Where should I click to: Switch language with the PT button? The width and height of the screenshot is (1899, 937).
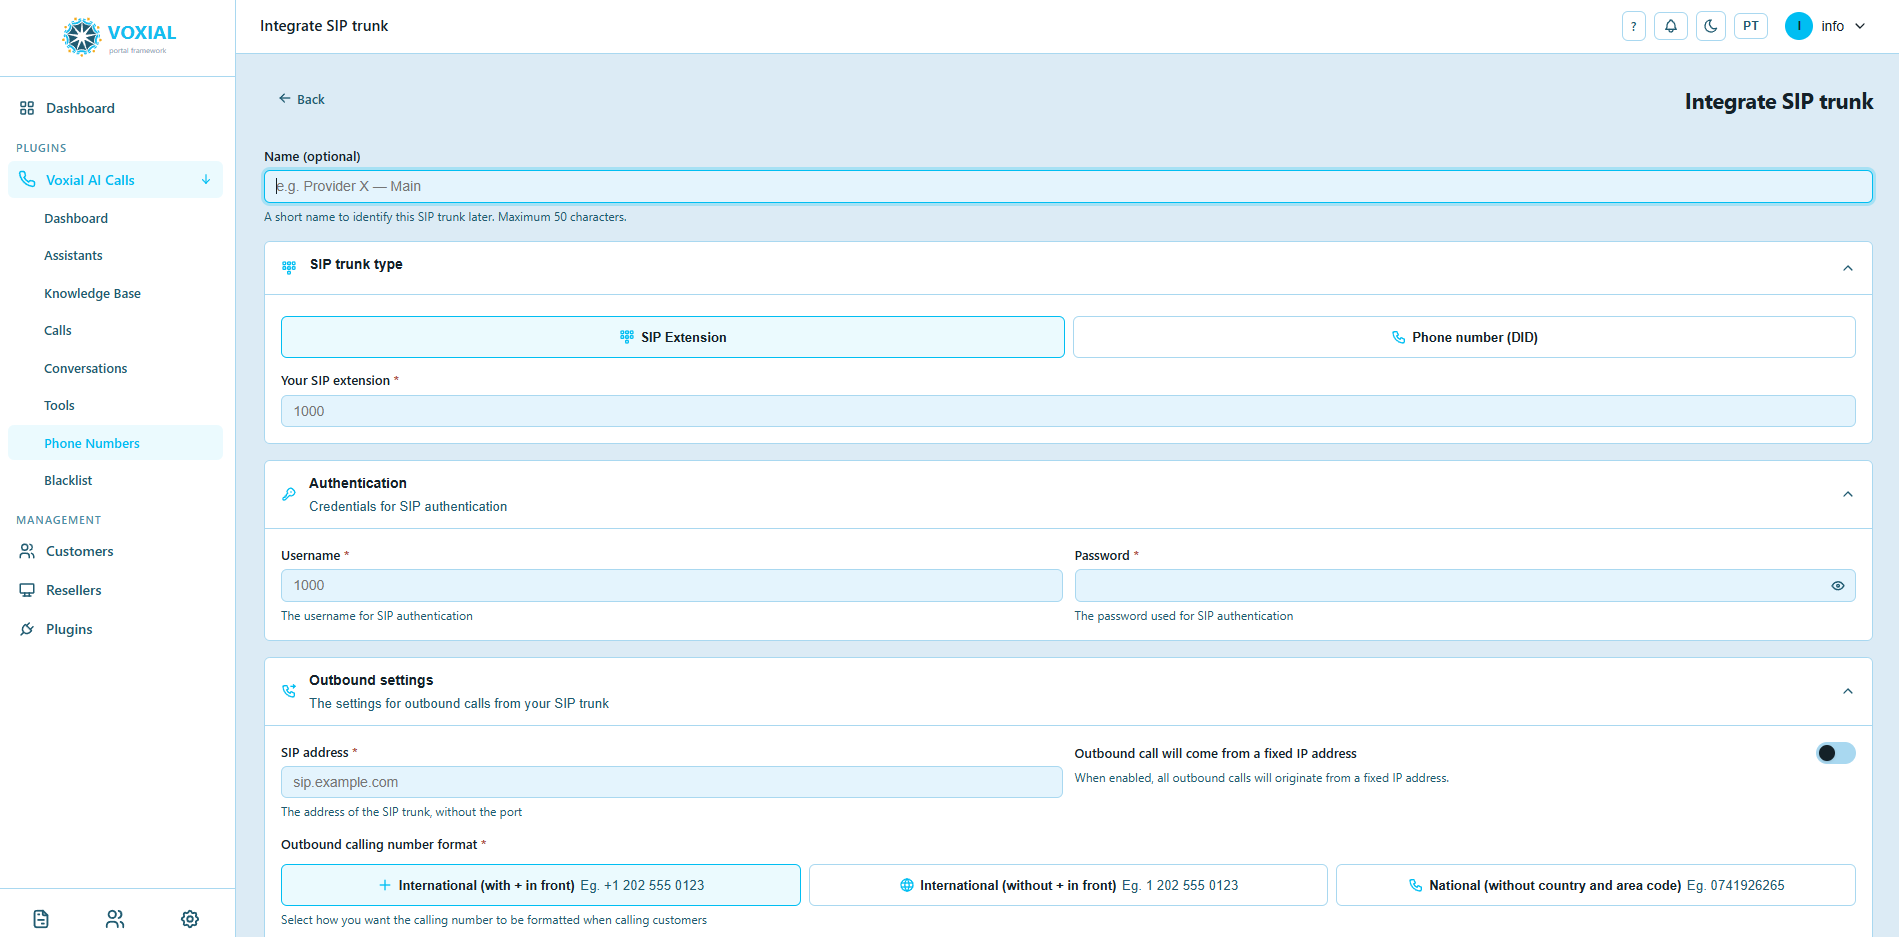[1751, 26]
